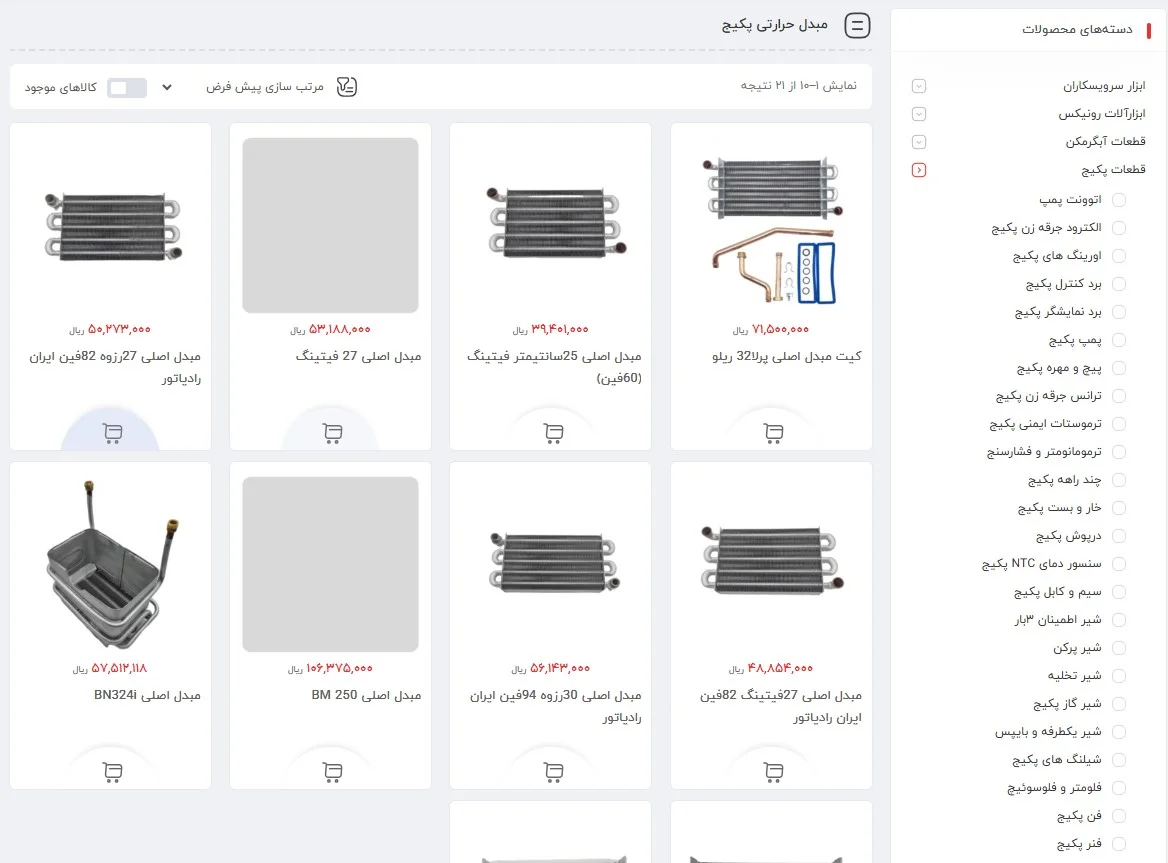Add کیت مبدل اصلی پرلا32 to cart
This screenshot has width=1168, height=863.
tap(773, 433)
